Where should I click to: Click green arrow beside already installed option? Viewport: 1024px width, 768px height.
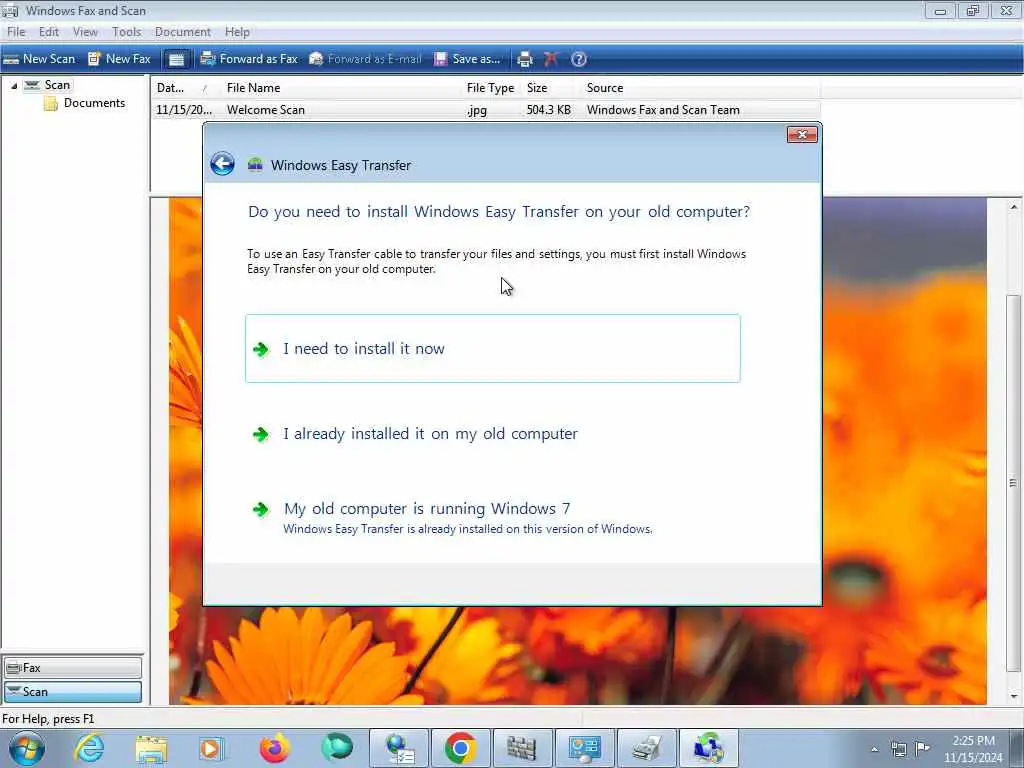[261, 435]
